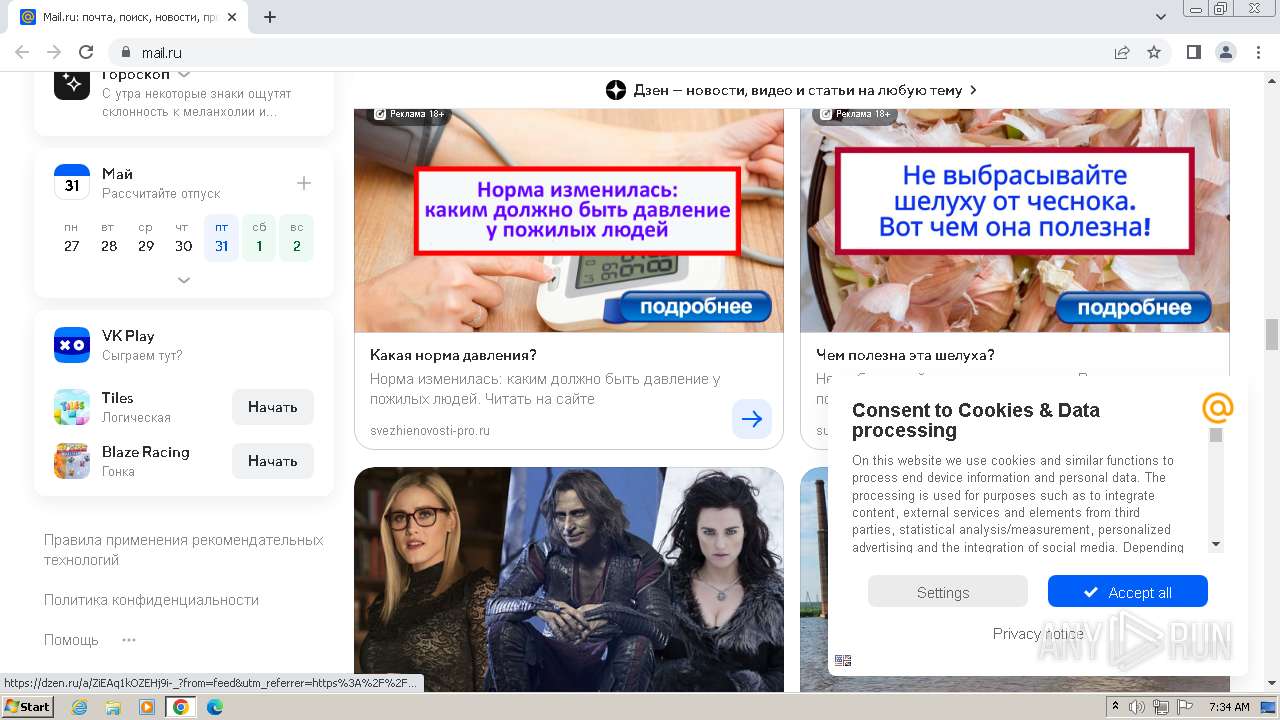Show the taskbar clock 7:34 AM
Image resolution: width=1280 pixels, height=720 pixels.
pyautogui.click(x=1229, y=707)
